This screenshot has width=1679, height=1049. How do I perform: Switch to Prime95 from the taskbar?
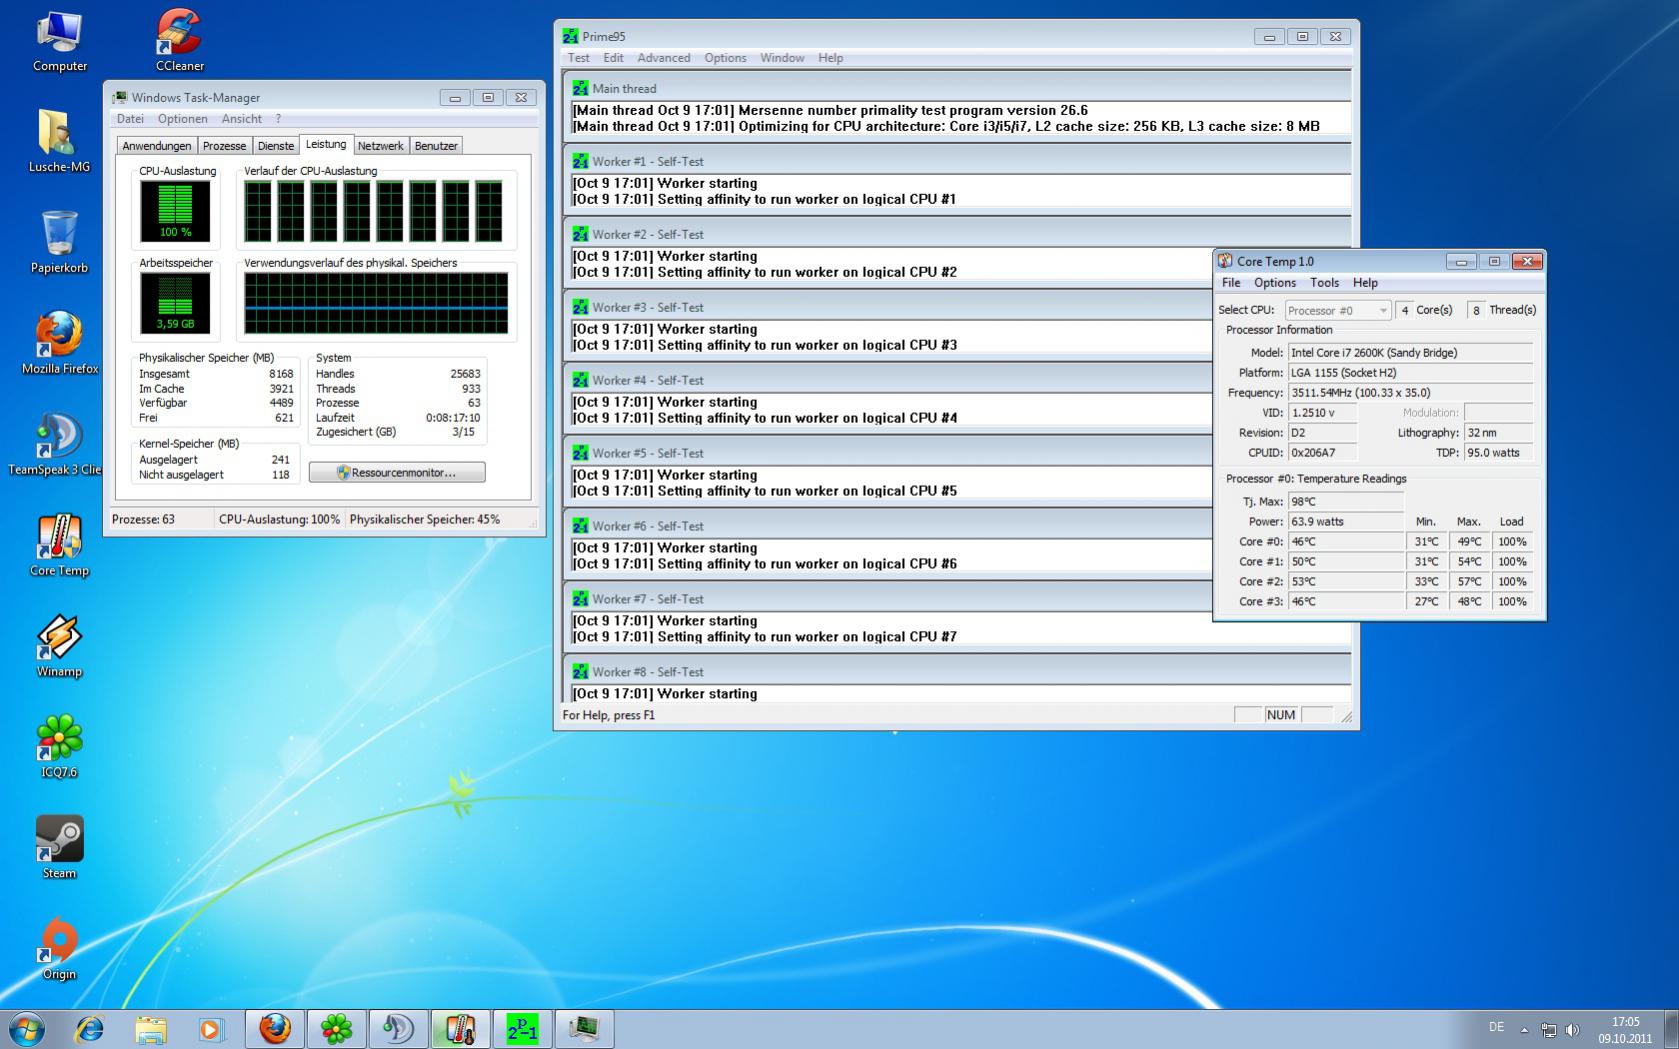tap(522, 1028)
